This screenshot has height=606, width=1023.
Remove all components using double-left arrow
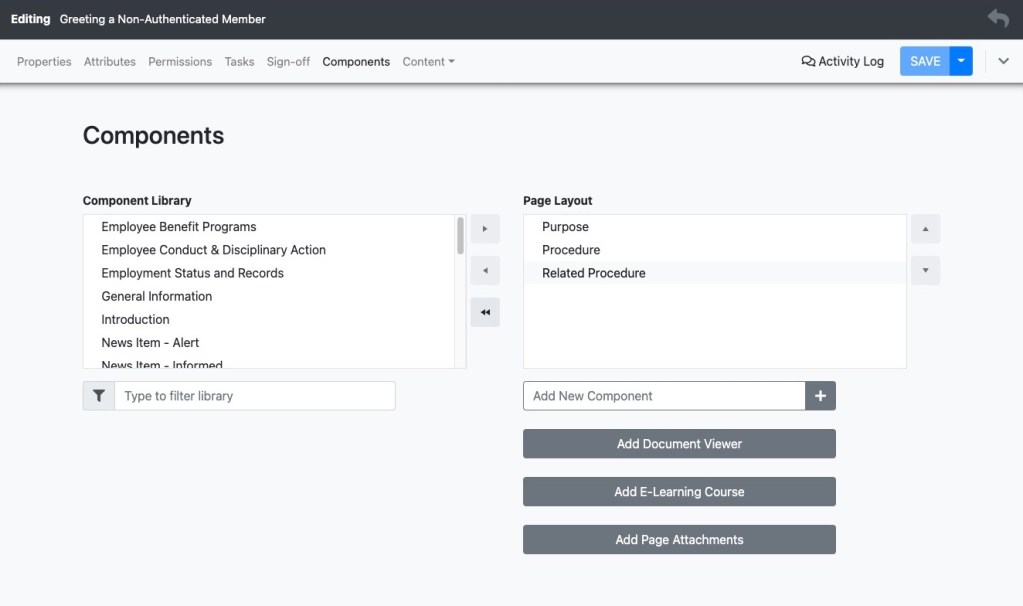click(484, 312)
